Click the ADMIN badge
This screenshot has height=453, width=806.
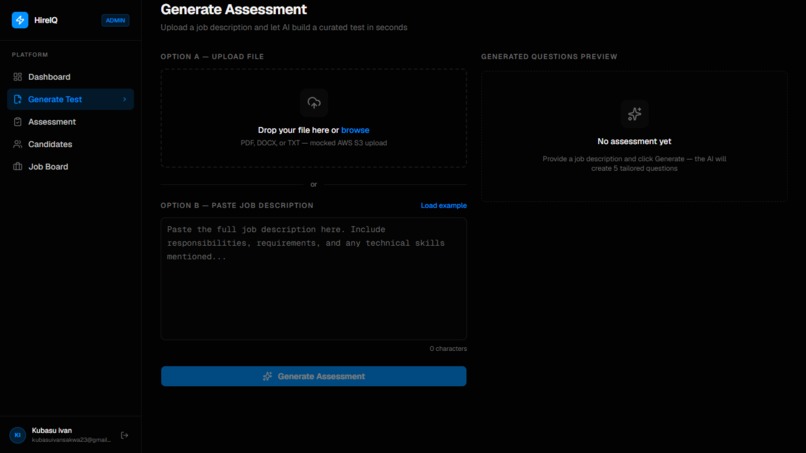pyautogui.click(x=115, y=21)
